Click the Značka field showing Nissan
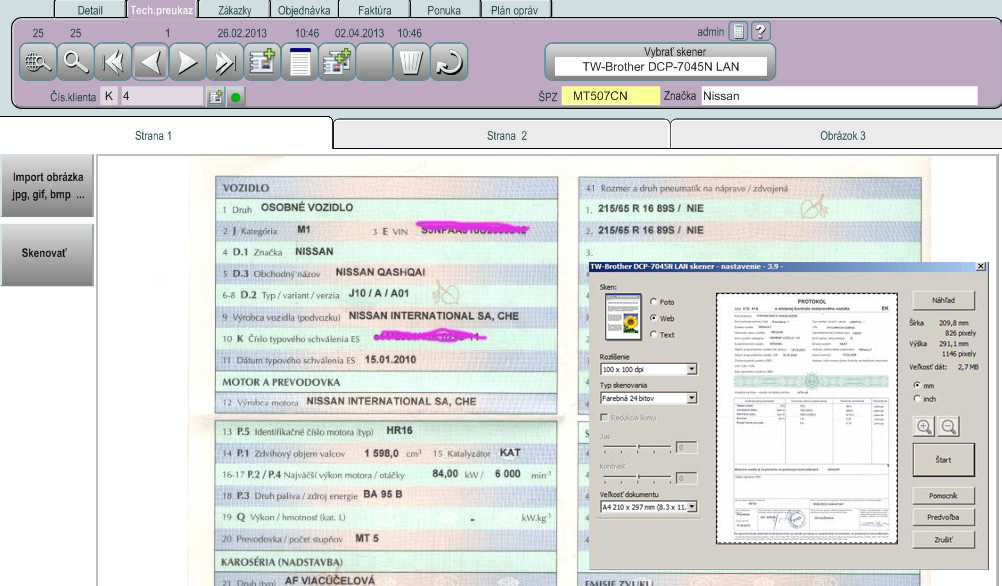The width and height of the screenshot is (1002, 586). click(840, 96)
